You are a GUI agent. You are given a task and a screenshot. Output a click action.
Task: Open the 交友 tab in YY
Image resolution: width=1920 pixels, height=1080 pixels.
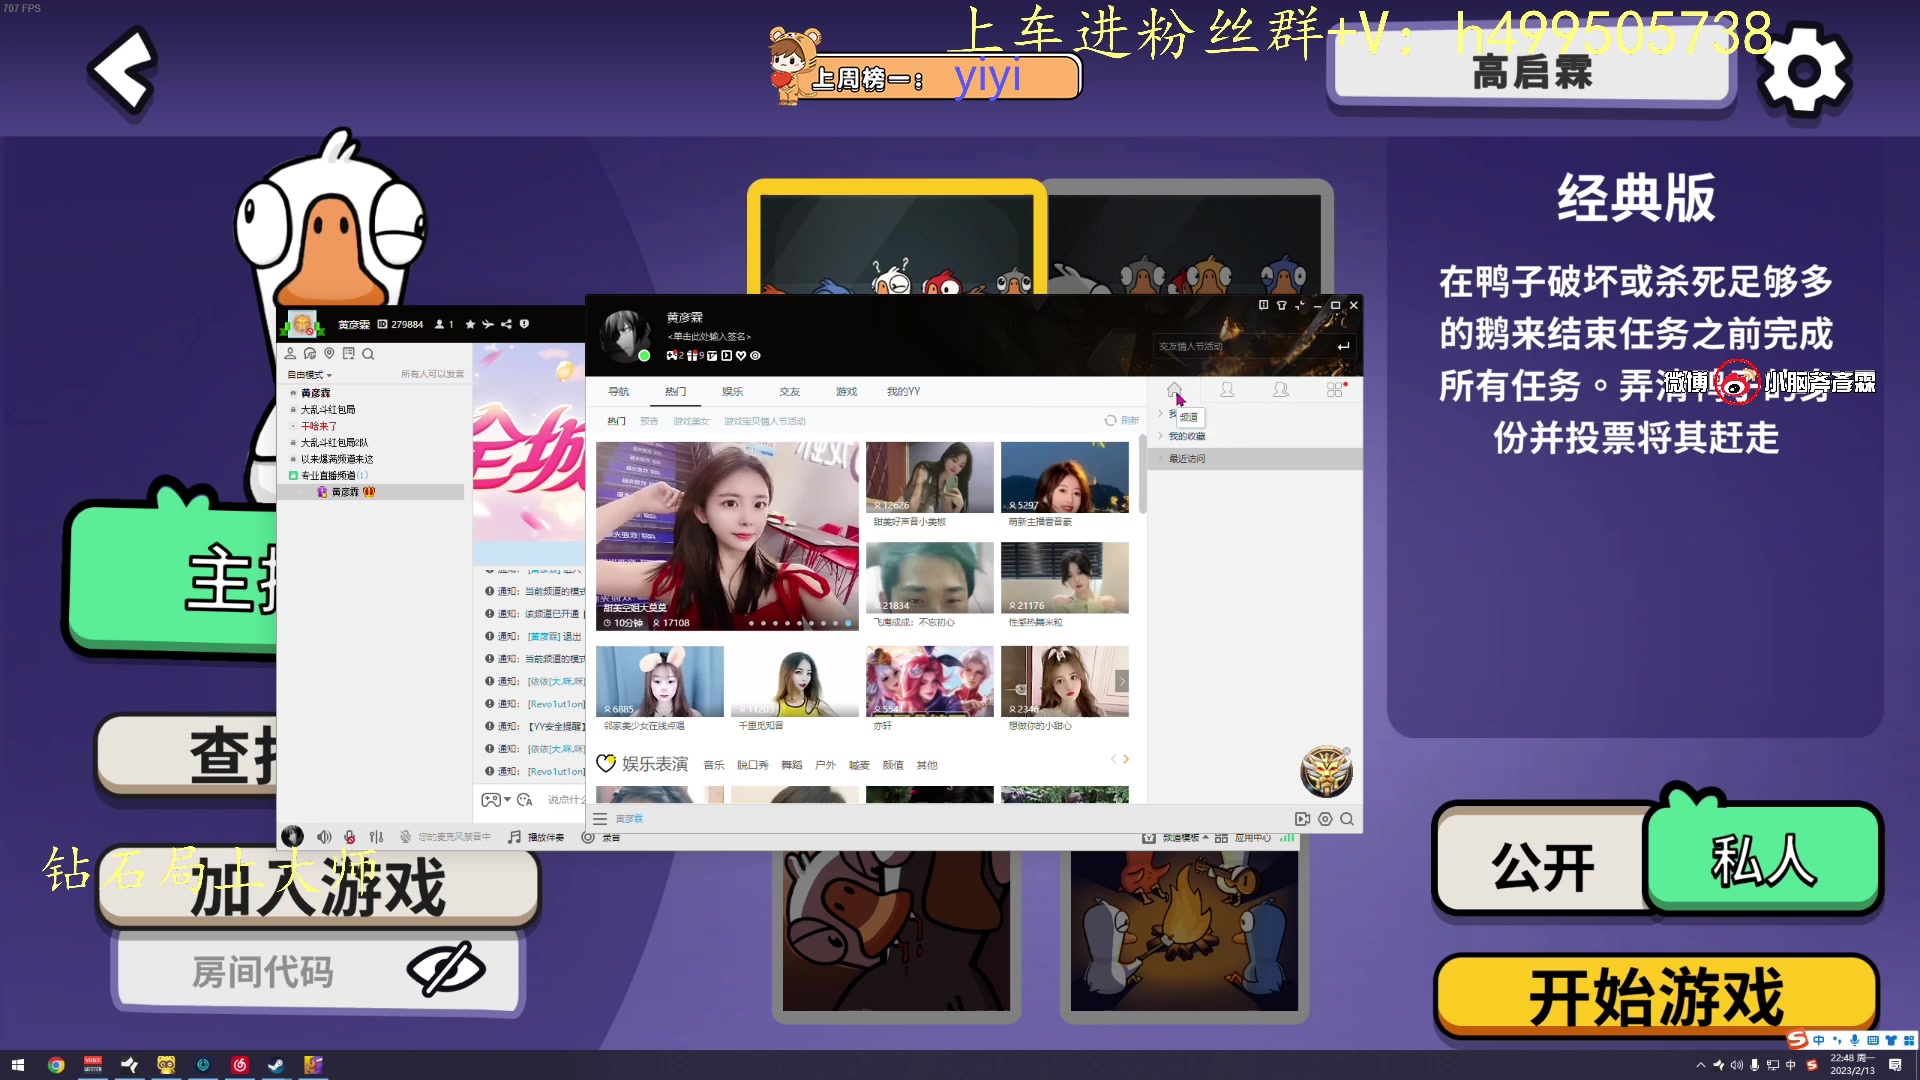tap(789, 391)
